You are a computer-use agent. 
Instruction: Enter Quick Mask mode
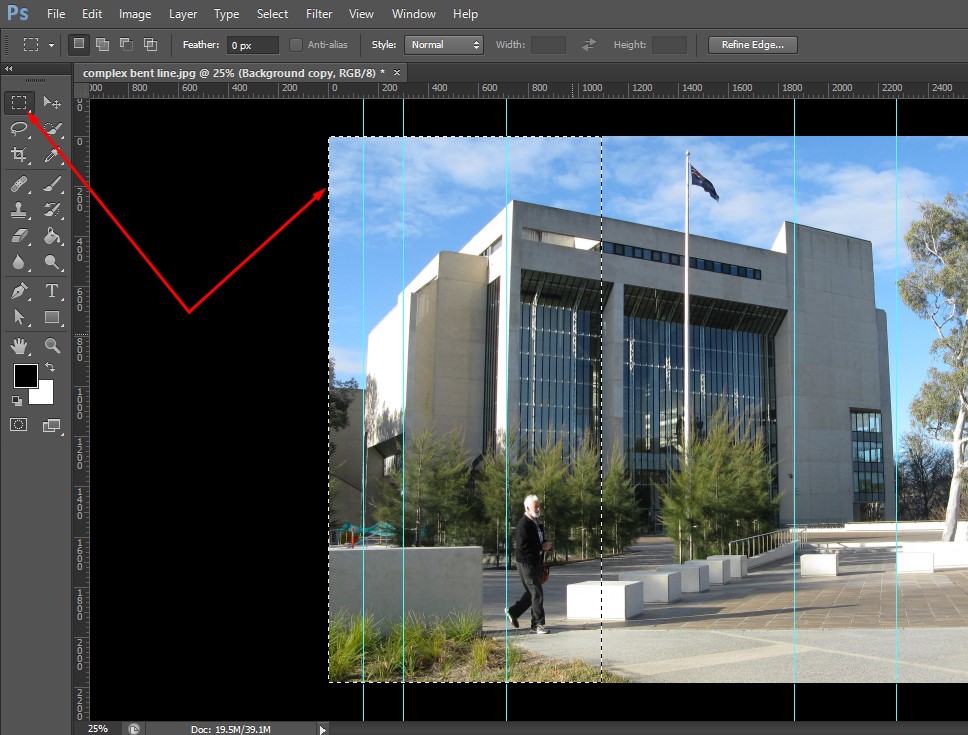(x=19, y=424)
